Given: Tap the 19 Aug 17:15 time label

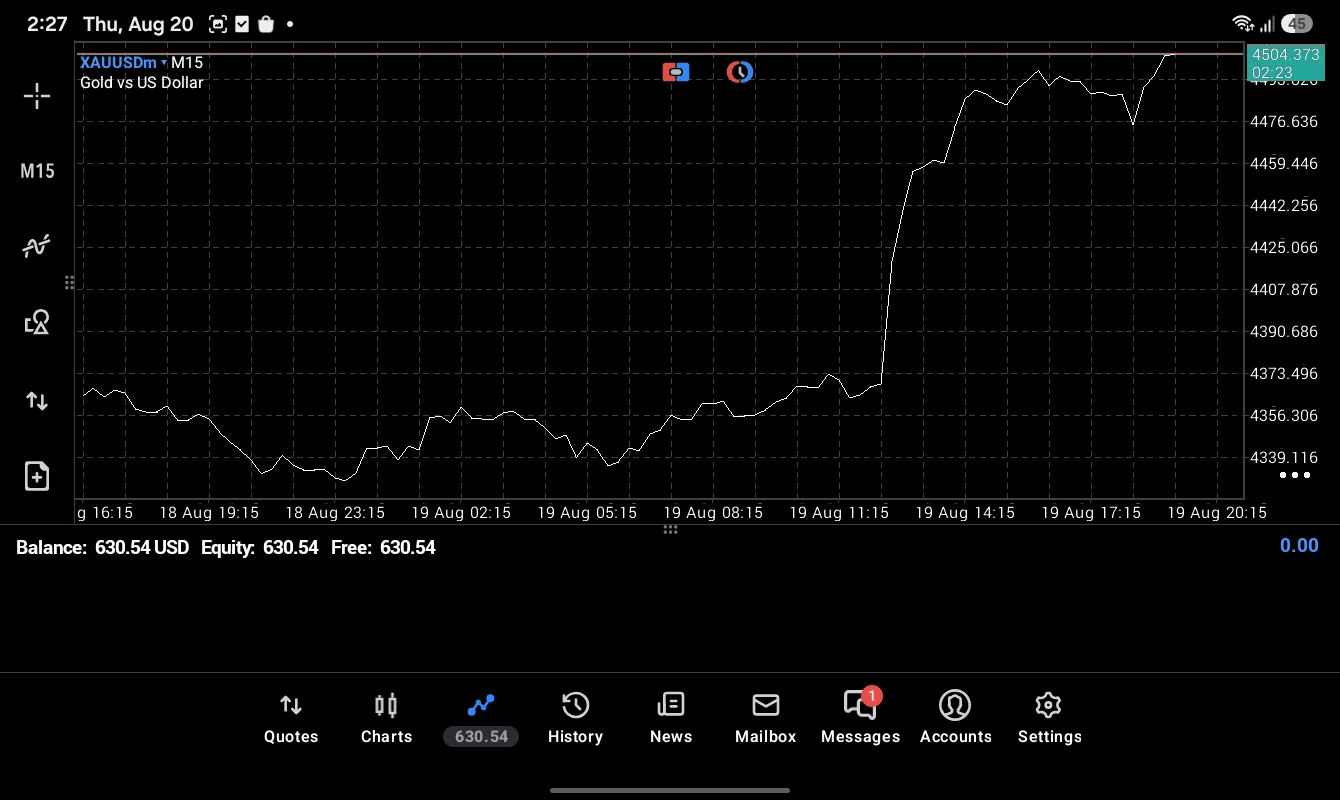Looking at the screenshot, I should 1091,513.
